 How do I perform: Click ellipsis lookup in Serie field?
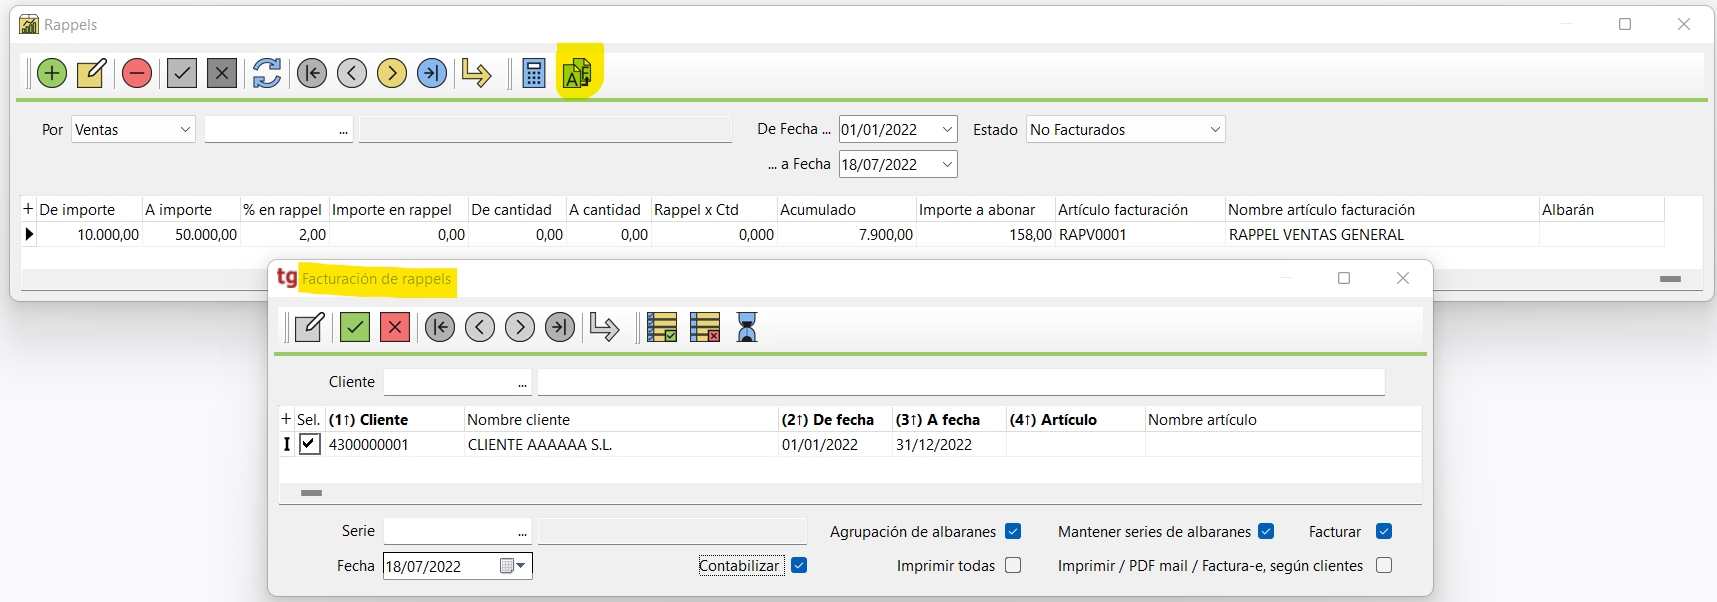[x=522, y=531]
